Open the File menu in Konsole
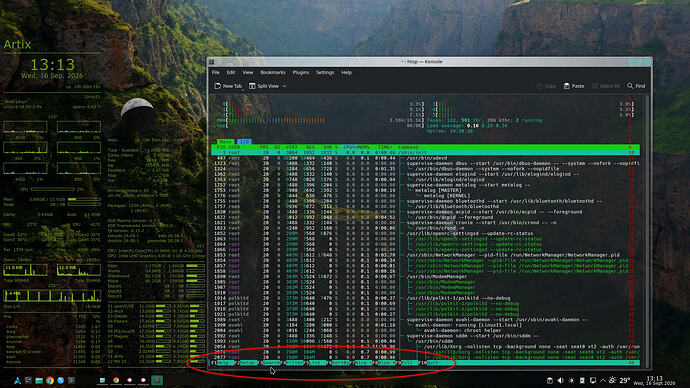690x388 pixels. [216, 73]
